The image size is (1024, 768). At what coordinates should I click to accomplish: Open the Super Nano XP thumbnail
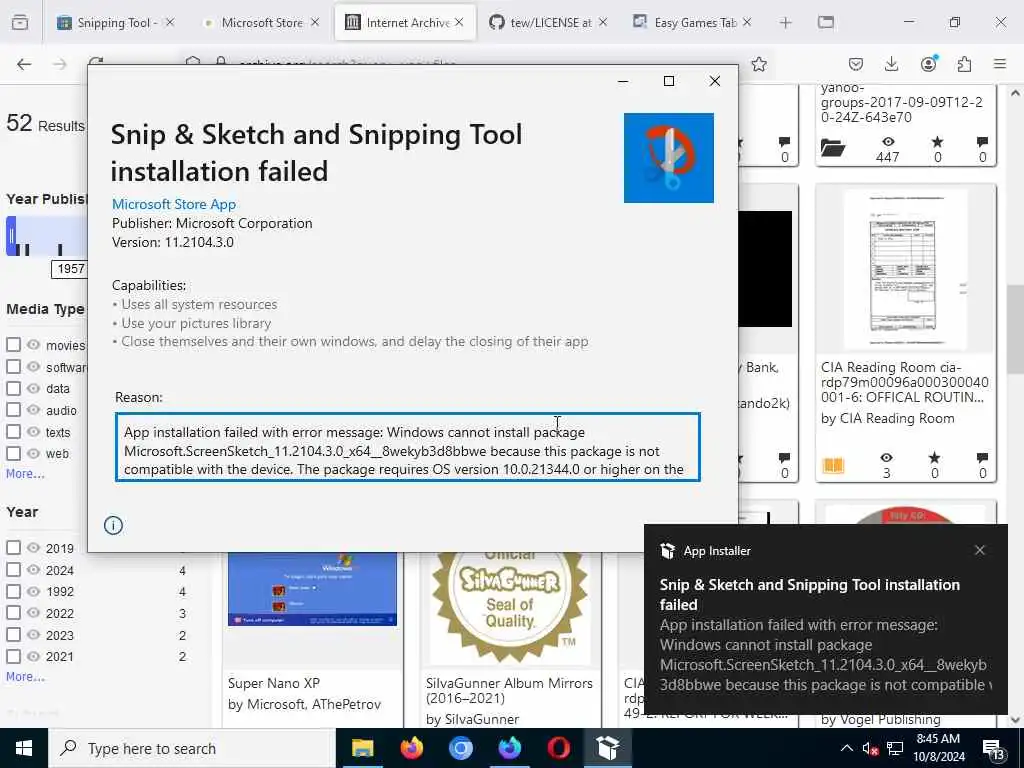(312, 589)
